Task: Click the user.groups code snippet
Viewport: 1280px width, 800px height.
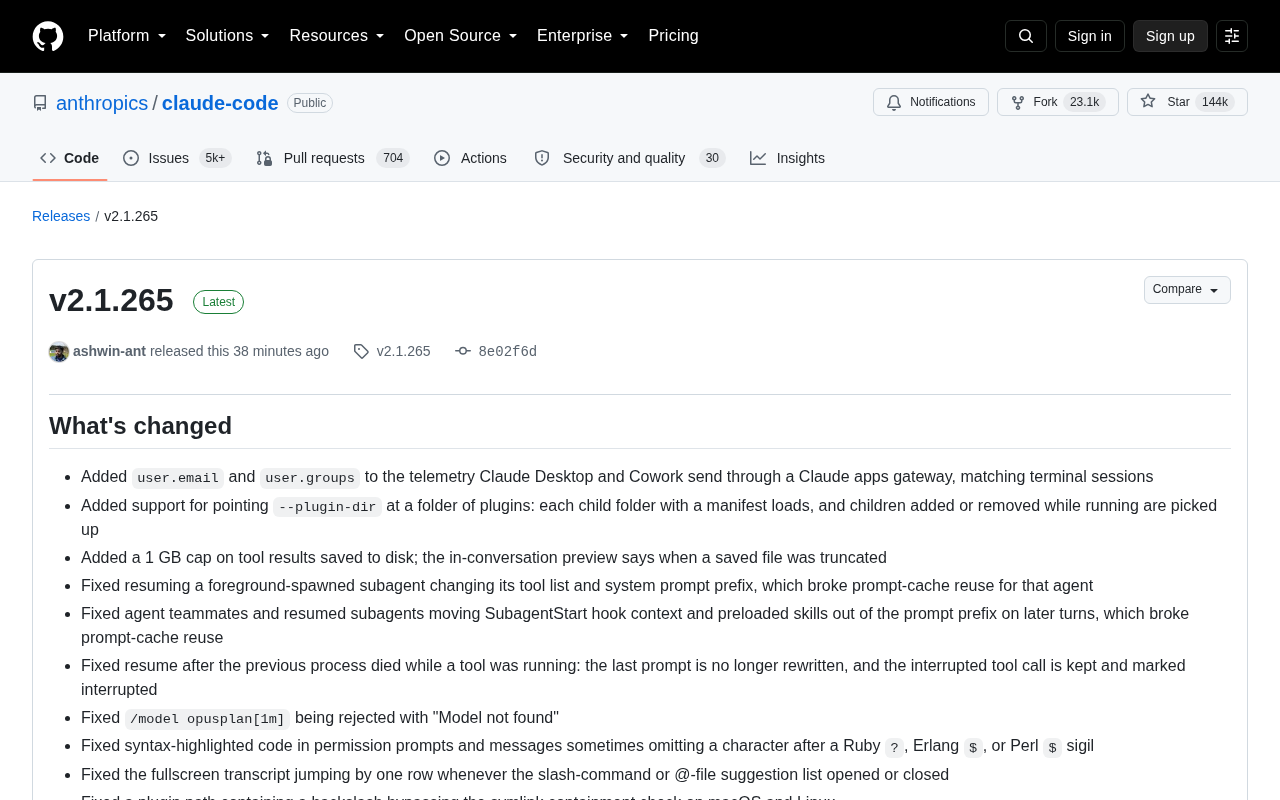Action: [x=310, y=478]
